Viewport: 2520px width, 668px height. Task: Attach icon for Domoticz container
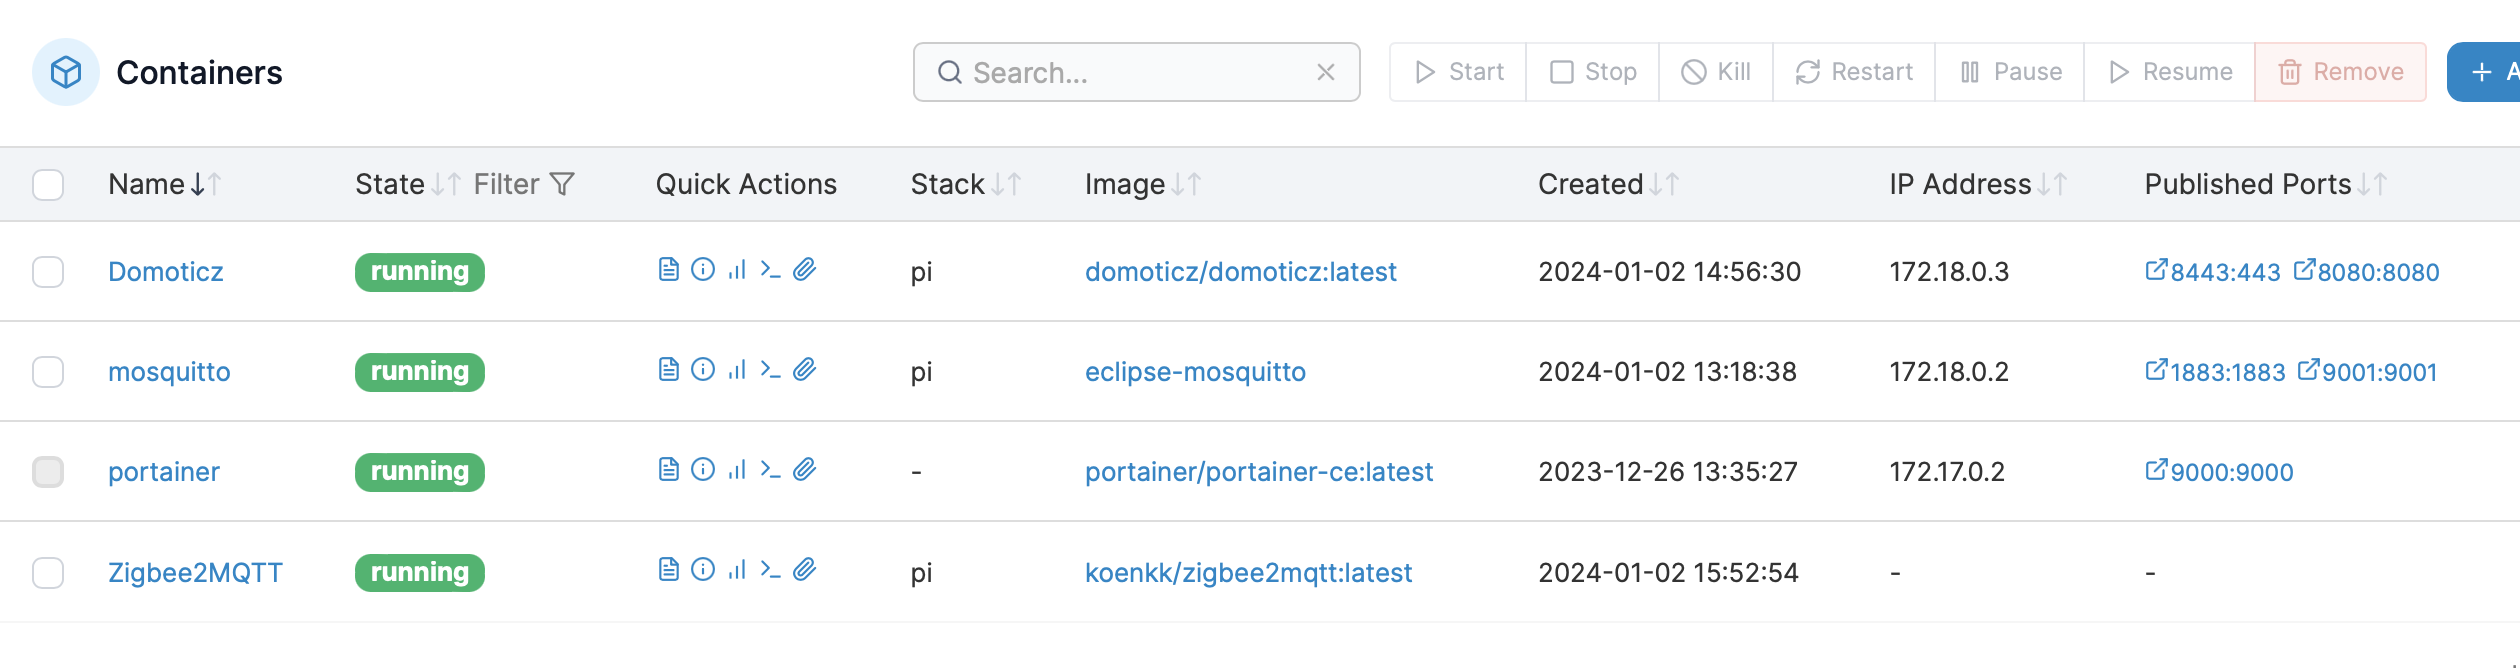805,270
